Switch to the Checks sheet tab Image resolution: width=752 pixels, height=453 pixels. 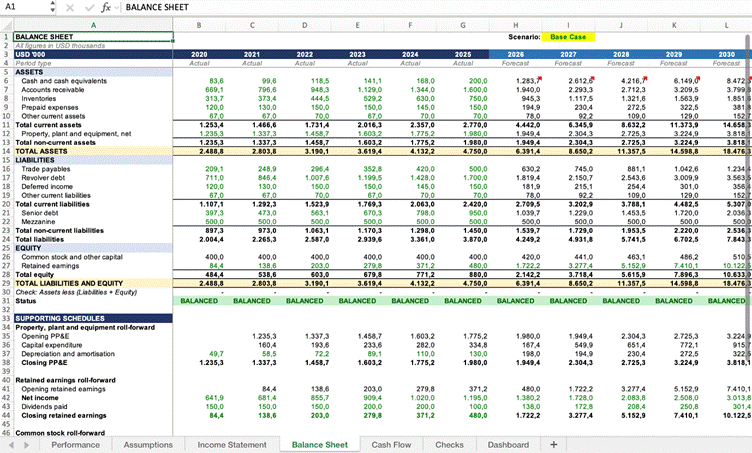(x=449, y=445)
